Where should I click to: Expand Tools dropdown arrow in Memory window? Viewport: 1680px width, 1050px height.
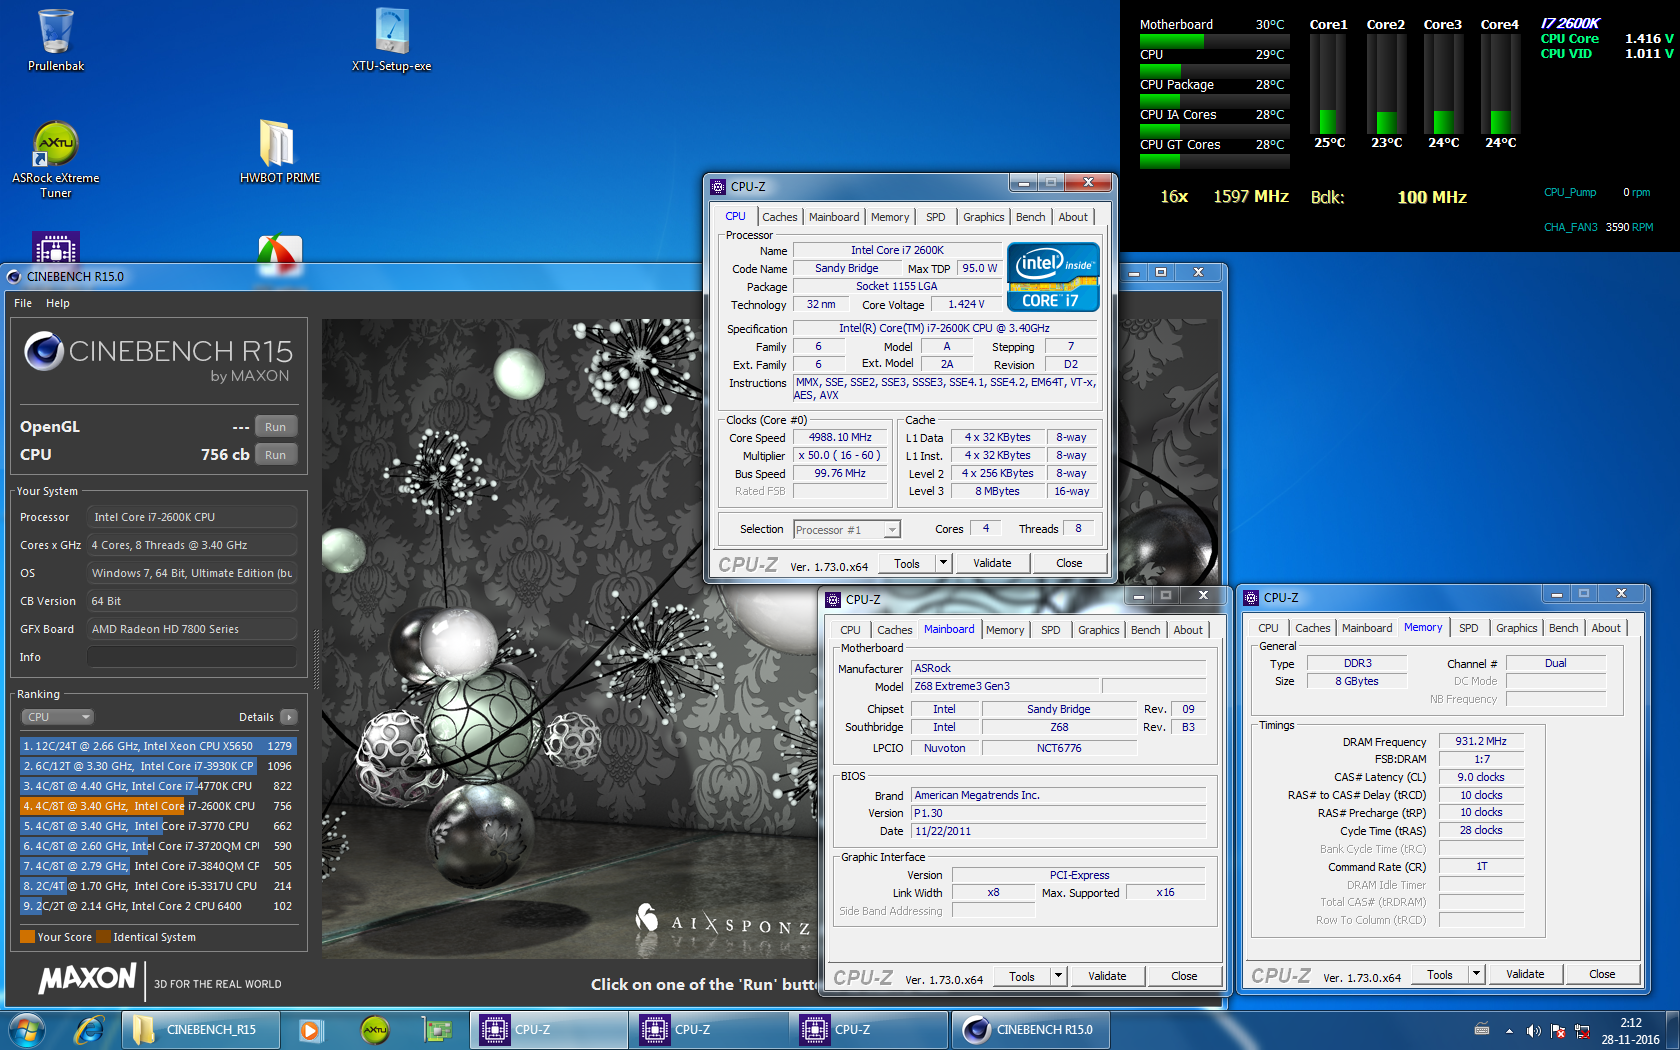[1476, 974]
